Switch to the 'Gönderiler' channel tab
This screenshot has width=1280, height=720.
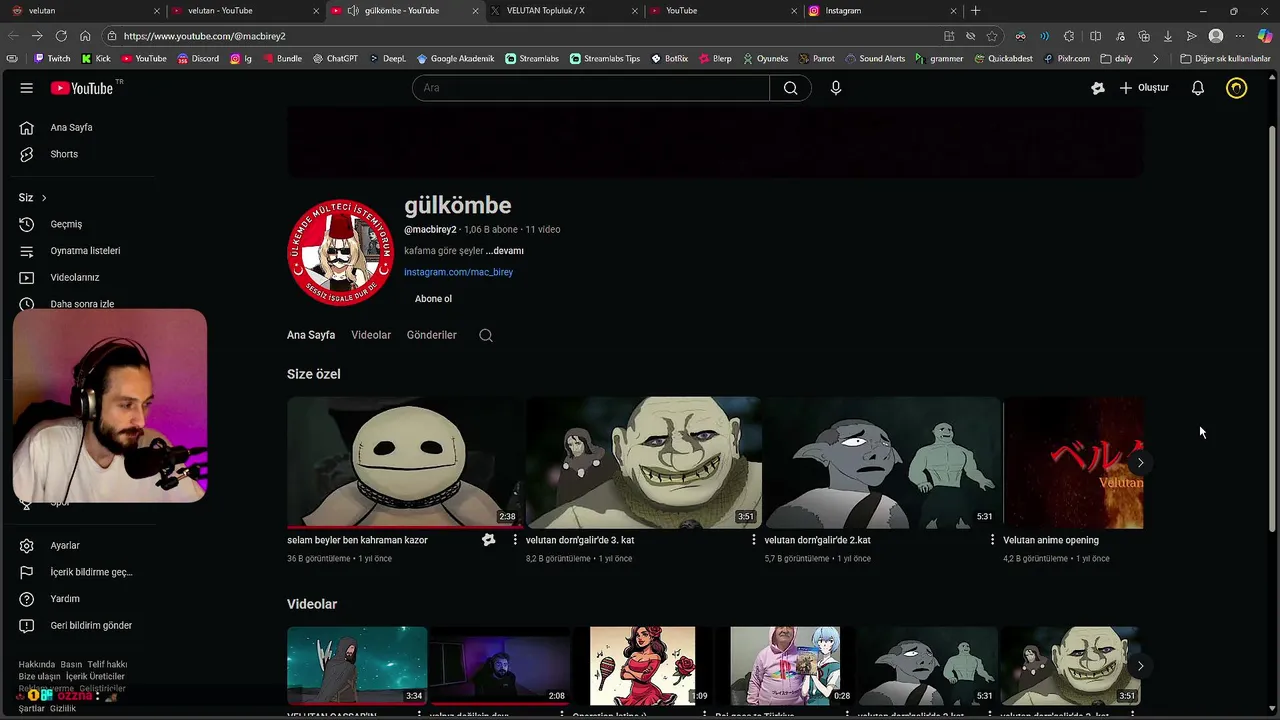point(432,335)
